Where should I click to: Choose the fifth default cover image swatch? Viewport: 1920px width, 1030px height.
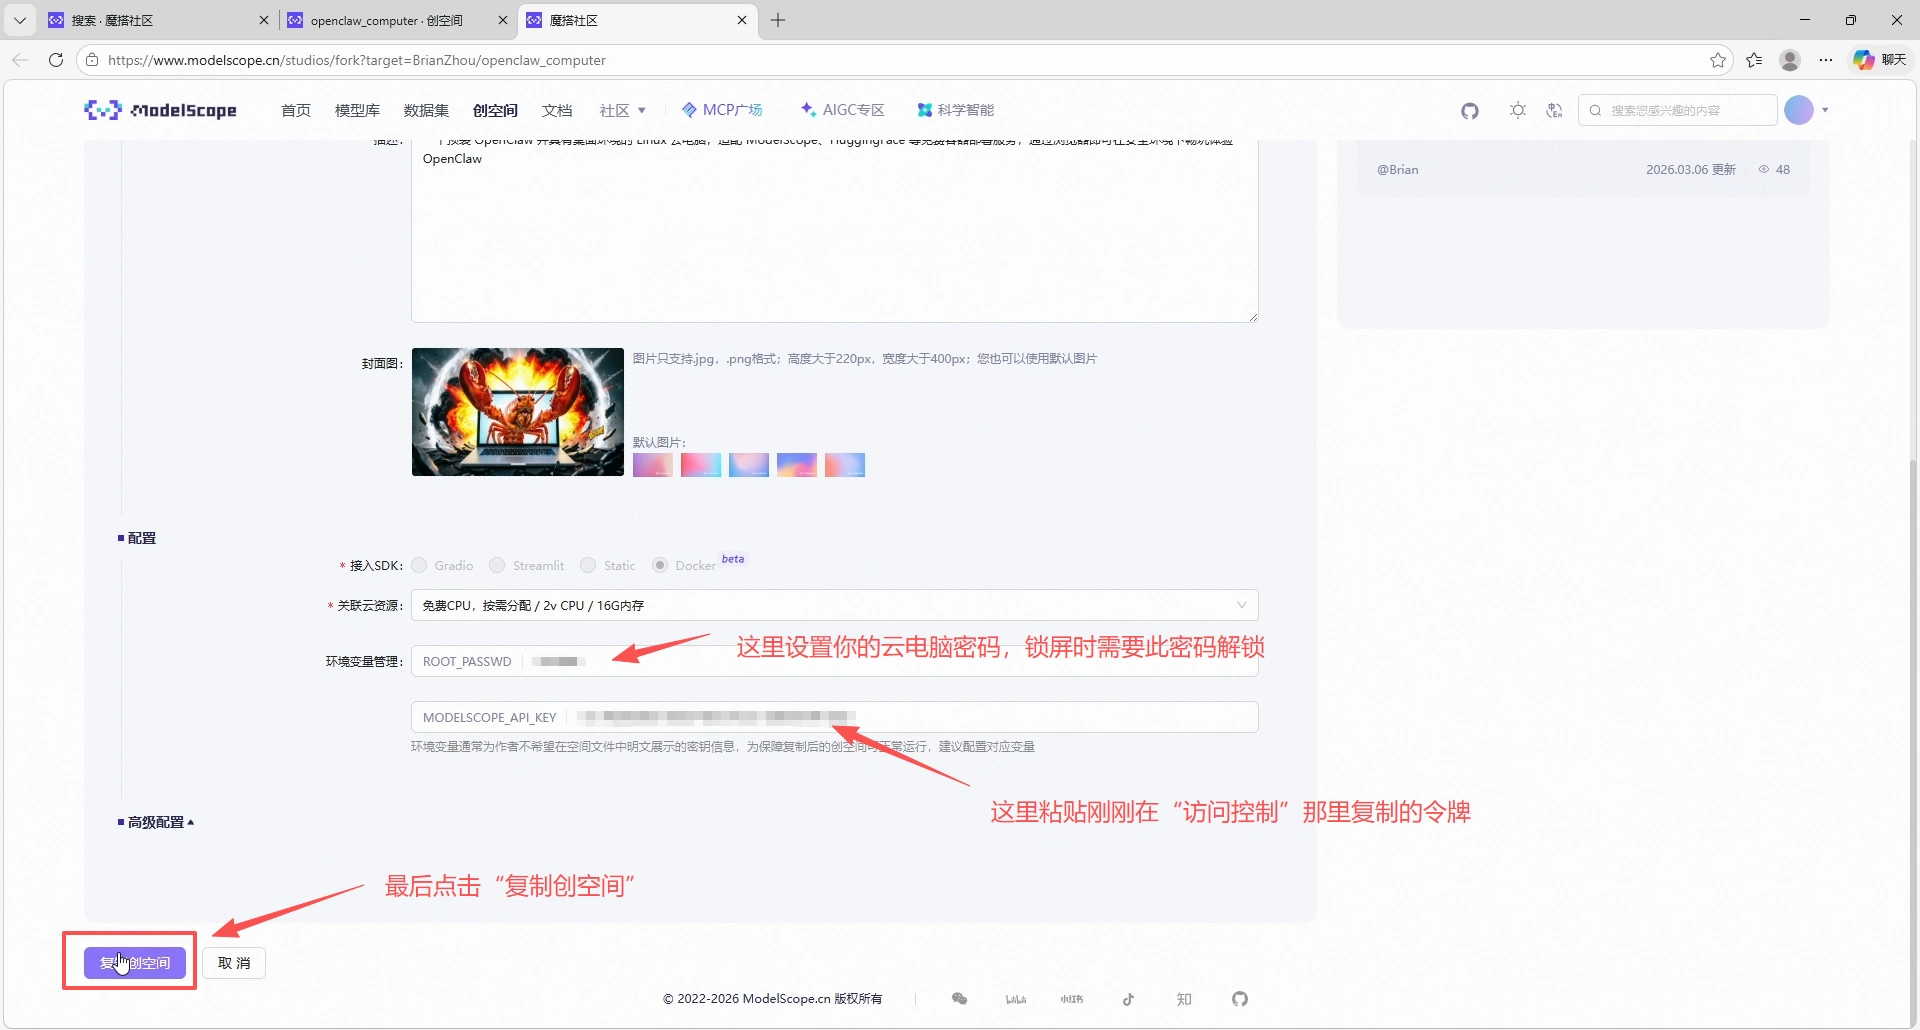845,465
